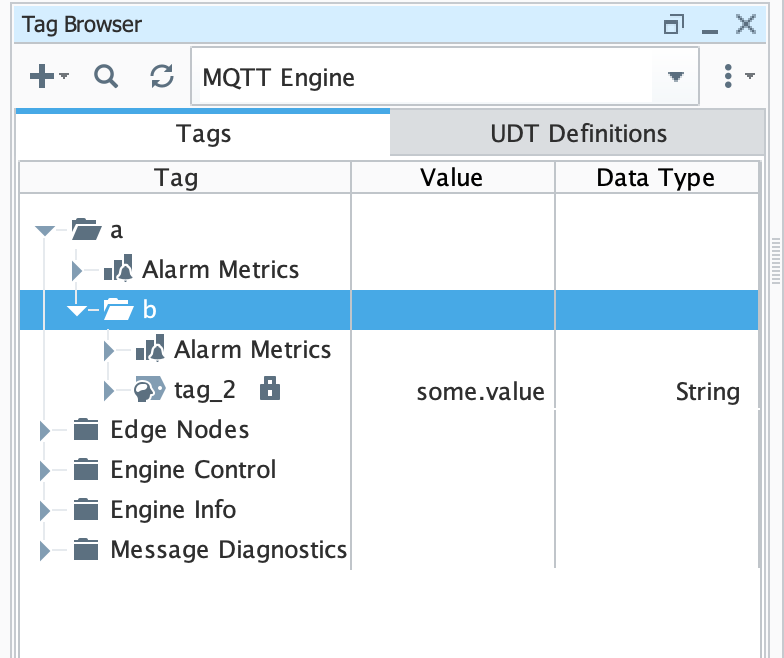Screen dimensions: 784x658
Task: Collapse the folder a tree node
Action: [44, 230]
